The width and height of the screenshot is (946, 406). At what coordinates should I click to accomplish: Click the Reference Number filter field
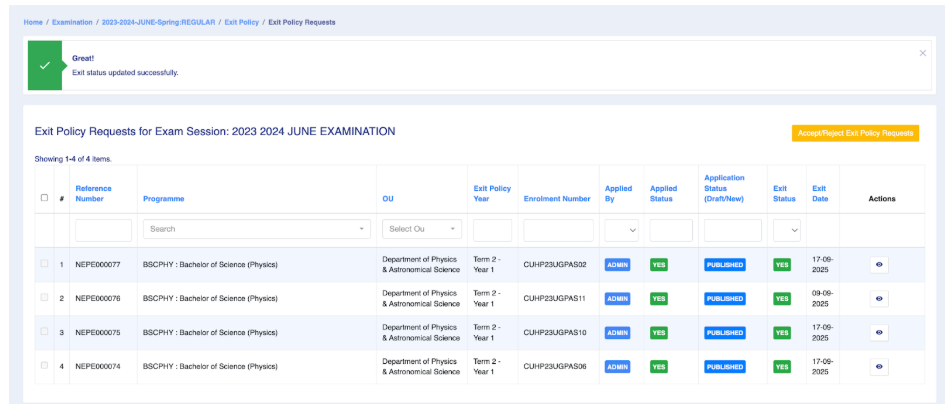(x=103, y=230)
